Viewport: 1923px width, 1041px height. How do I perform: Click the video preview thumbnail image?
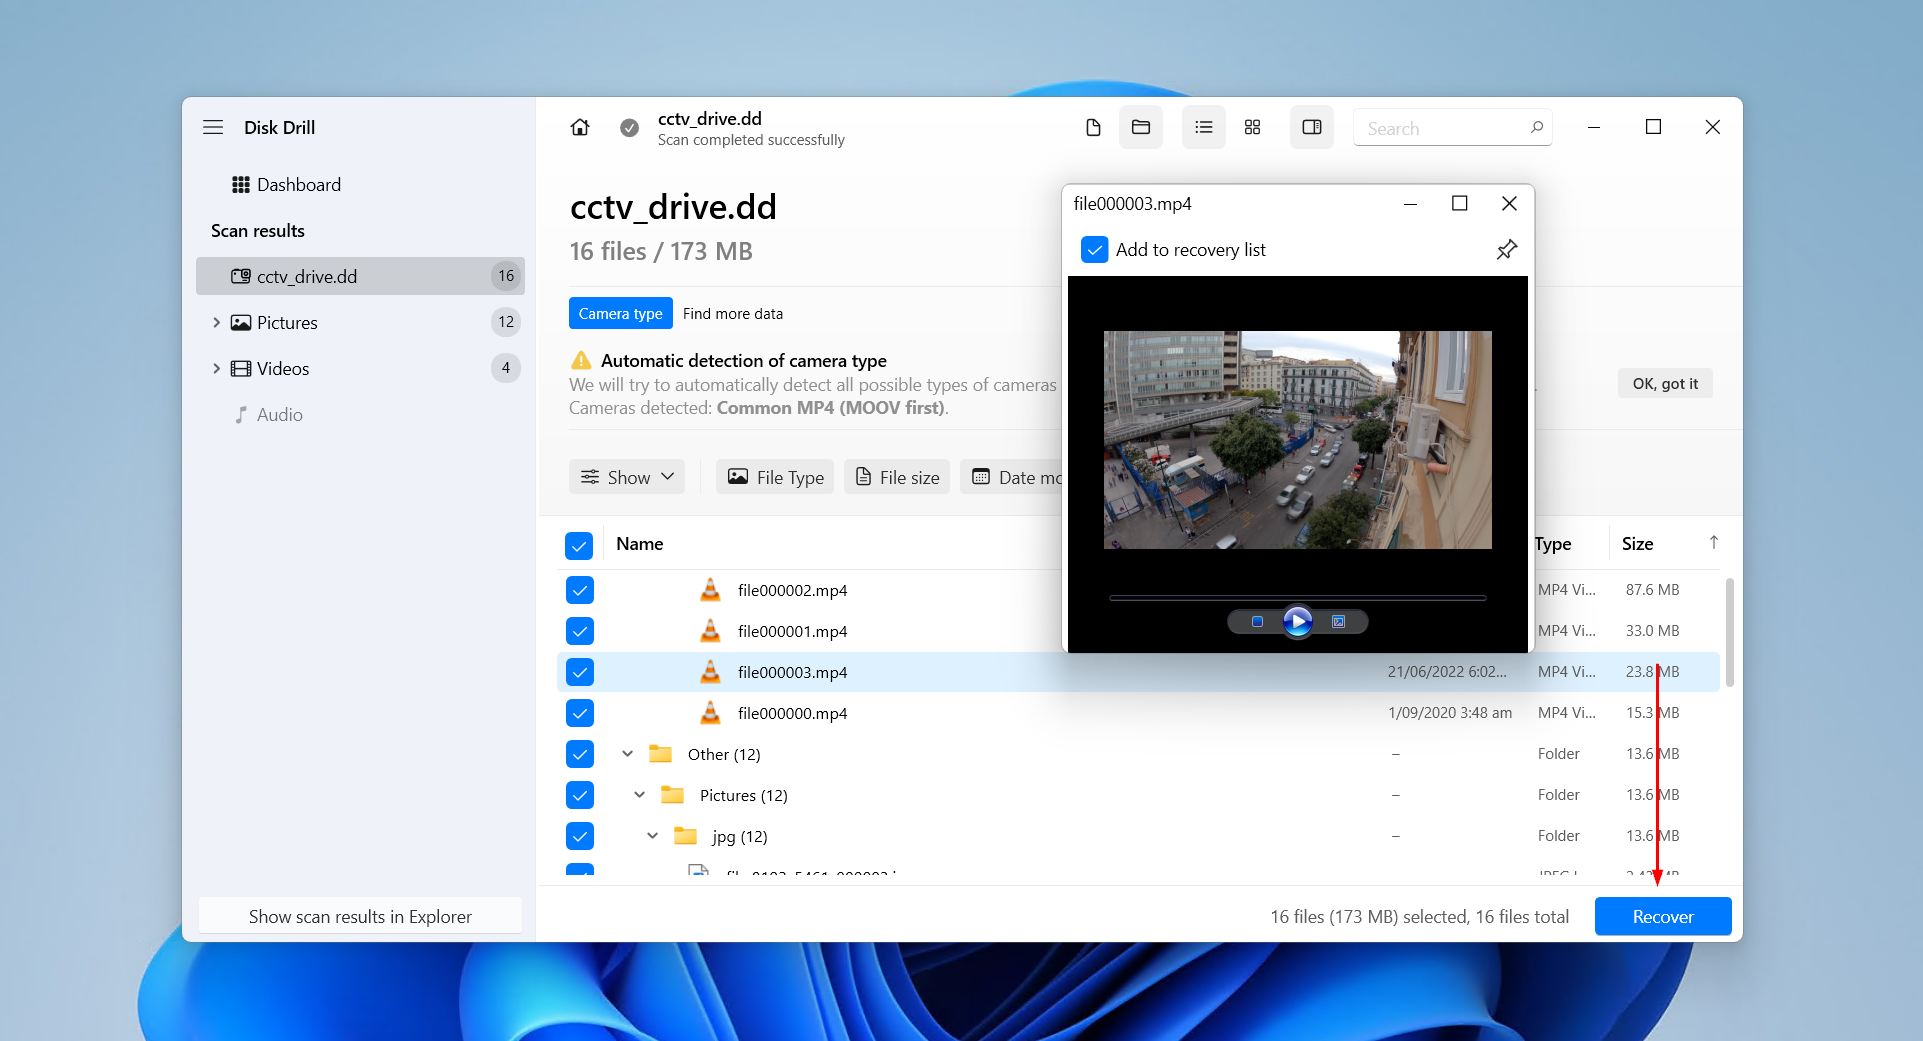point(1297,440)
